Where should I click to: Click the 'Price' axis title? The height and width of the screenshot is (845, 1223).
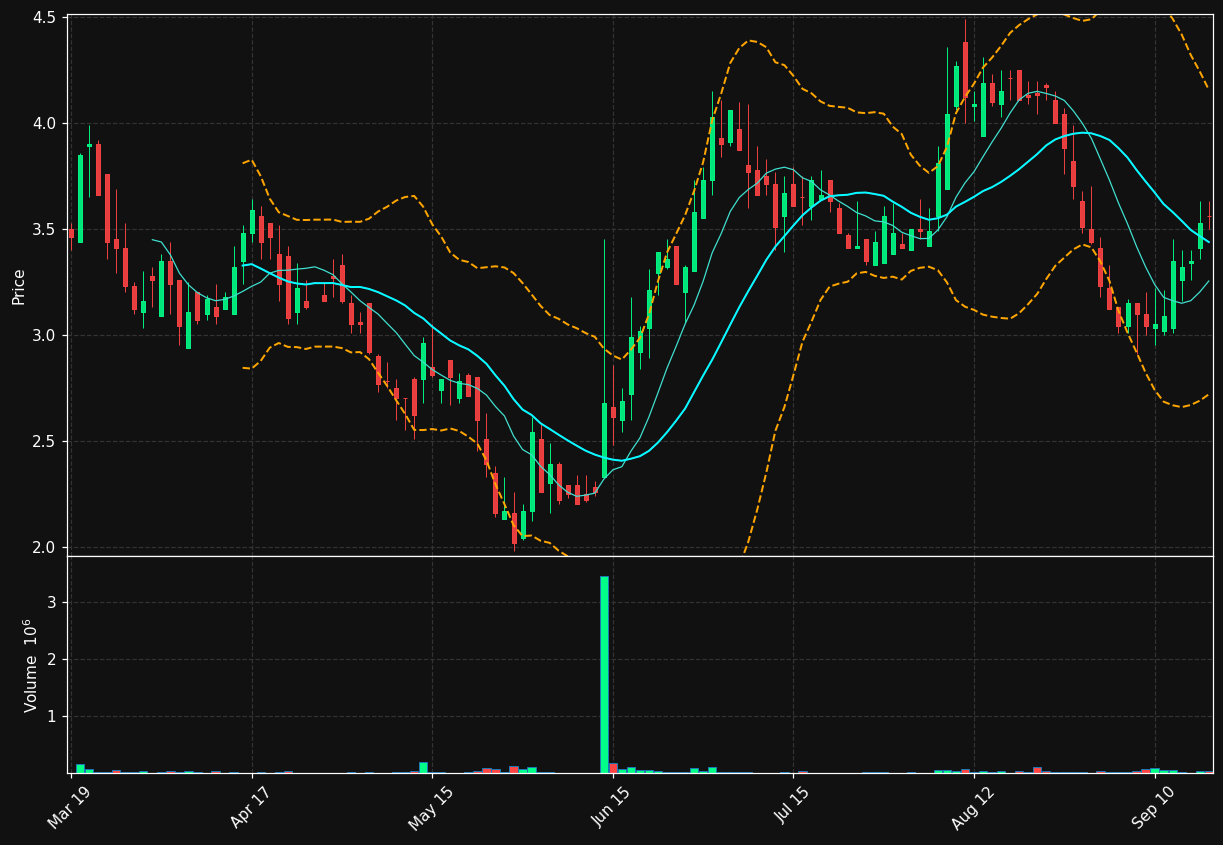pos(19,286)
